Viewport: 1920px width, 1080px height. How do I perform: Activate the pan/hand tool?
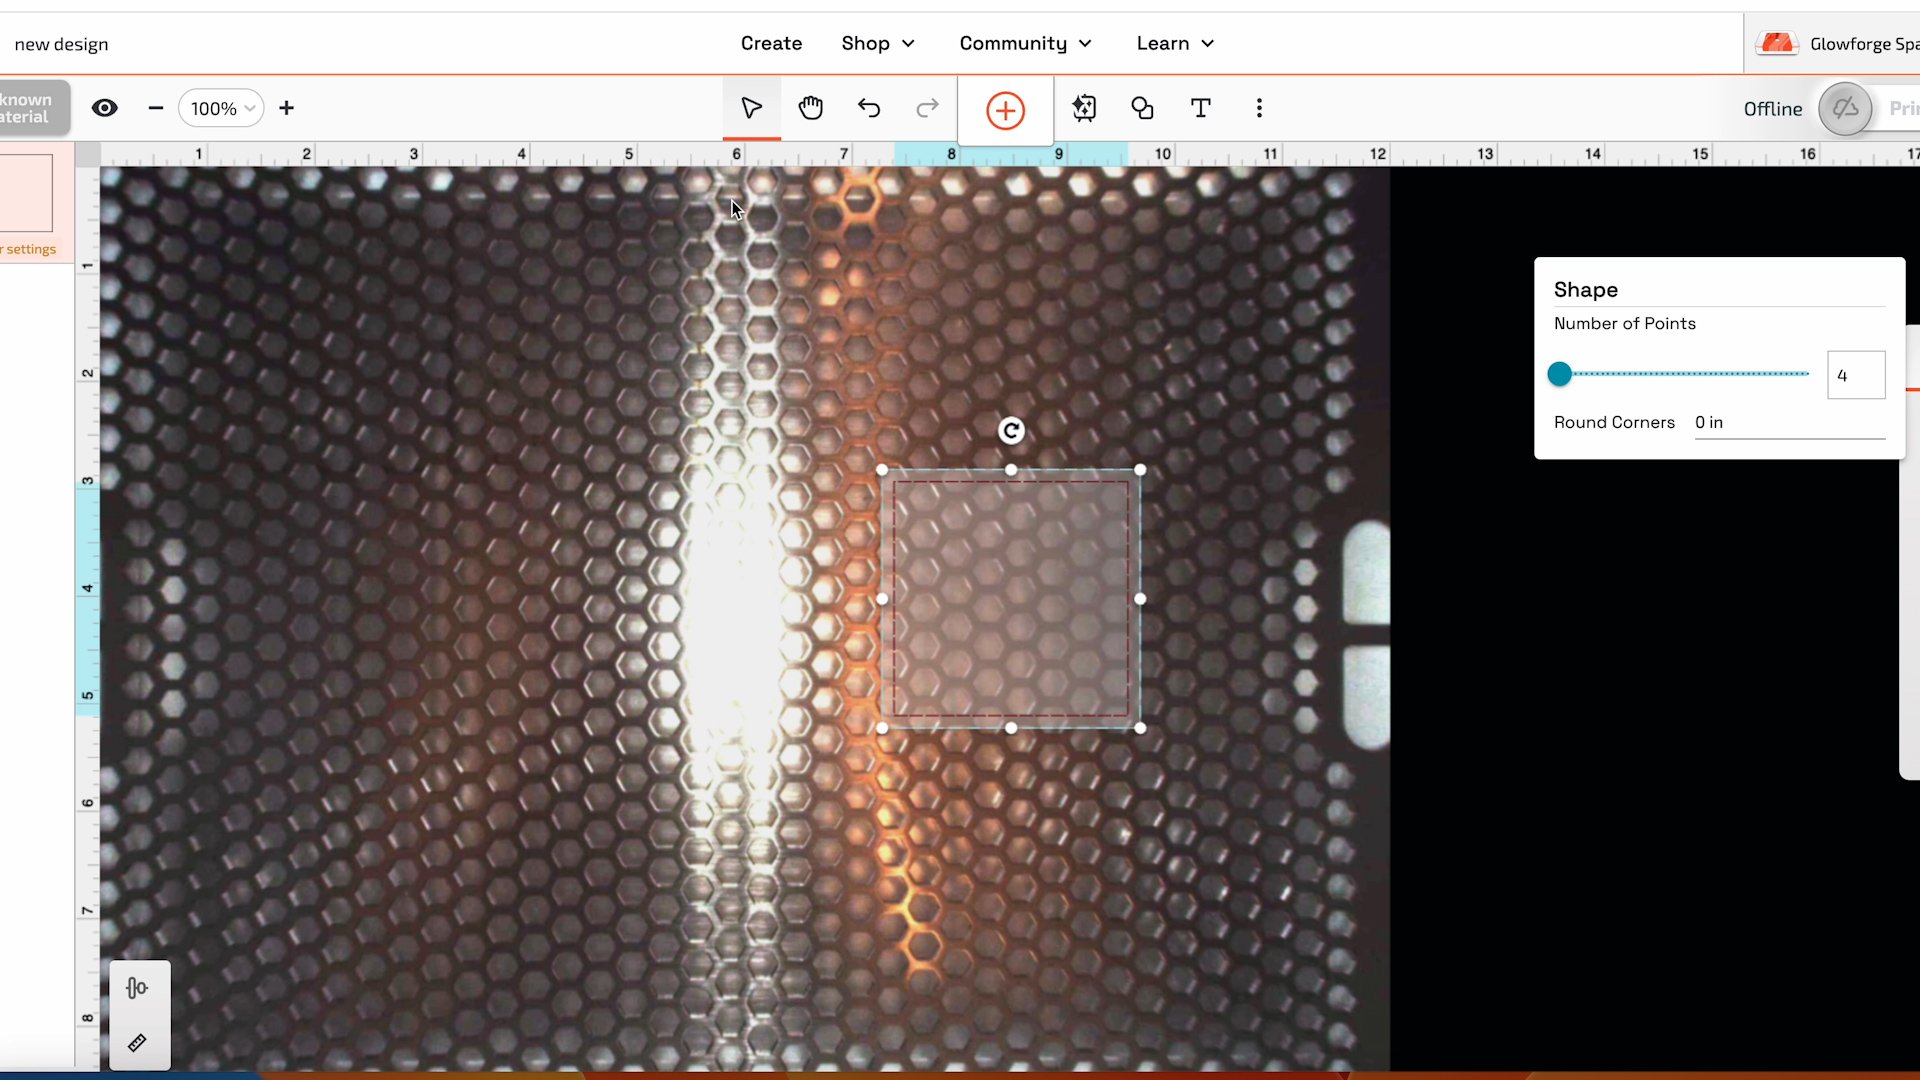[x=810, y=108]
